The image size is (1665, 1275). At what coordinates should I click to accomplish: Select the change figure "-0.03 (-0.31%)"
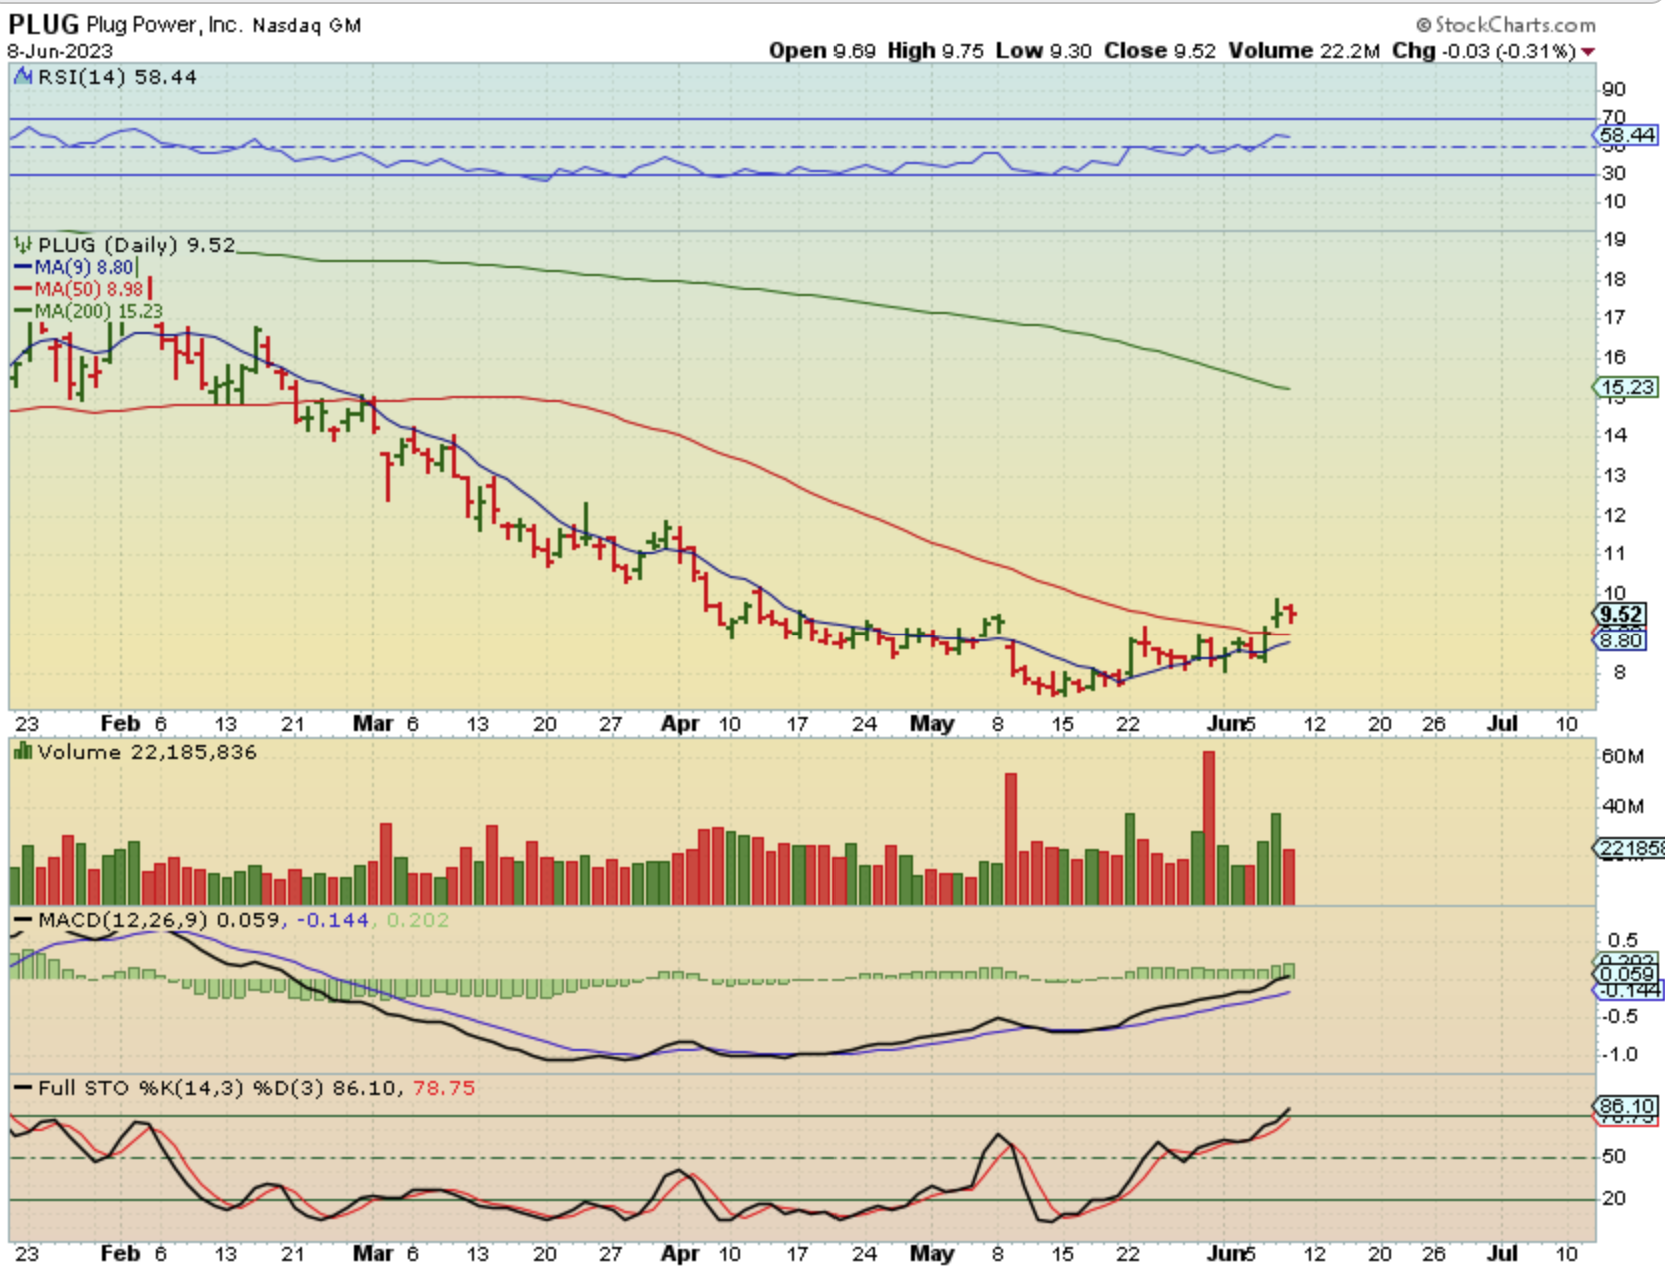click(x=1511, y=51)
